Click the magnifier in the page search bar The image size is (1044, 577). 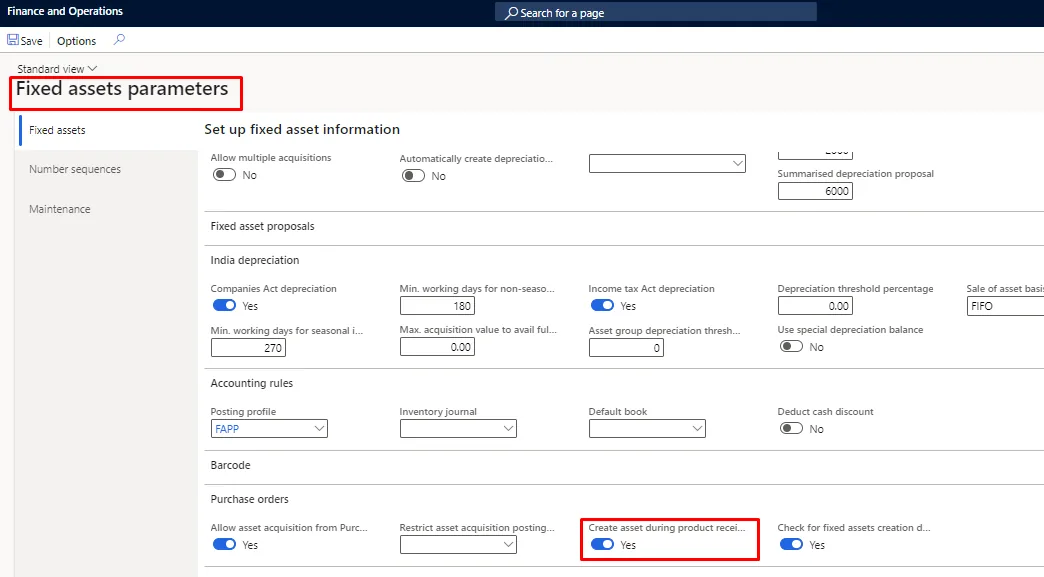click(x=511, y=13)
